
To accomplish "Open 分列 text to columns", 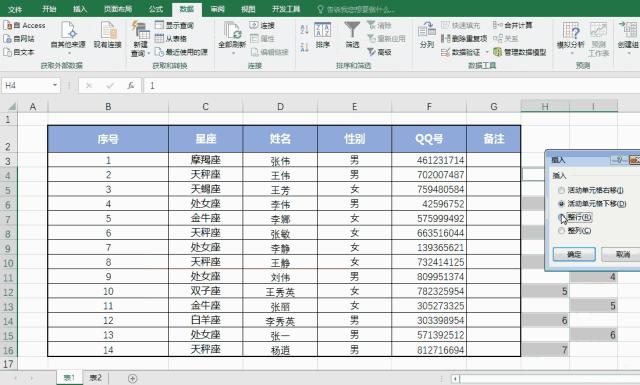I will coord(427,35).
